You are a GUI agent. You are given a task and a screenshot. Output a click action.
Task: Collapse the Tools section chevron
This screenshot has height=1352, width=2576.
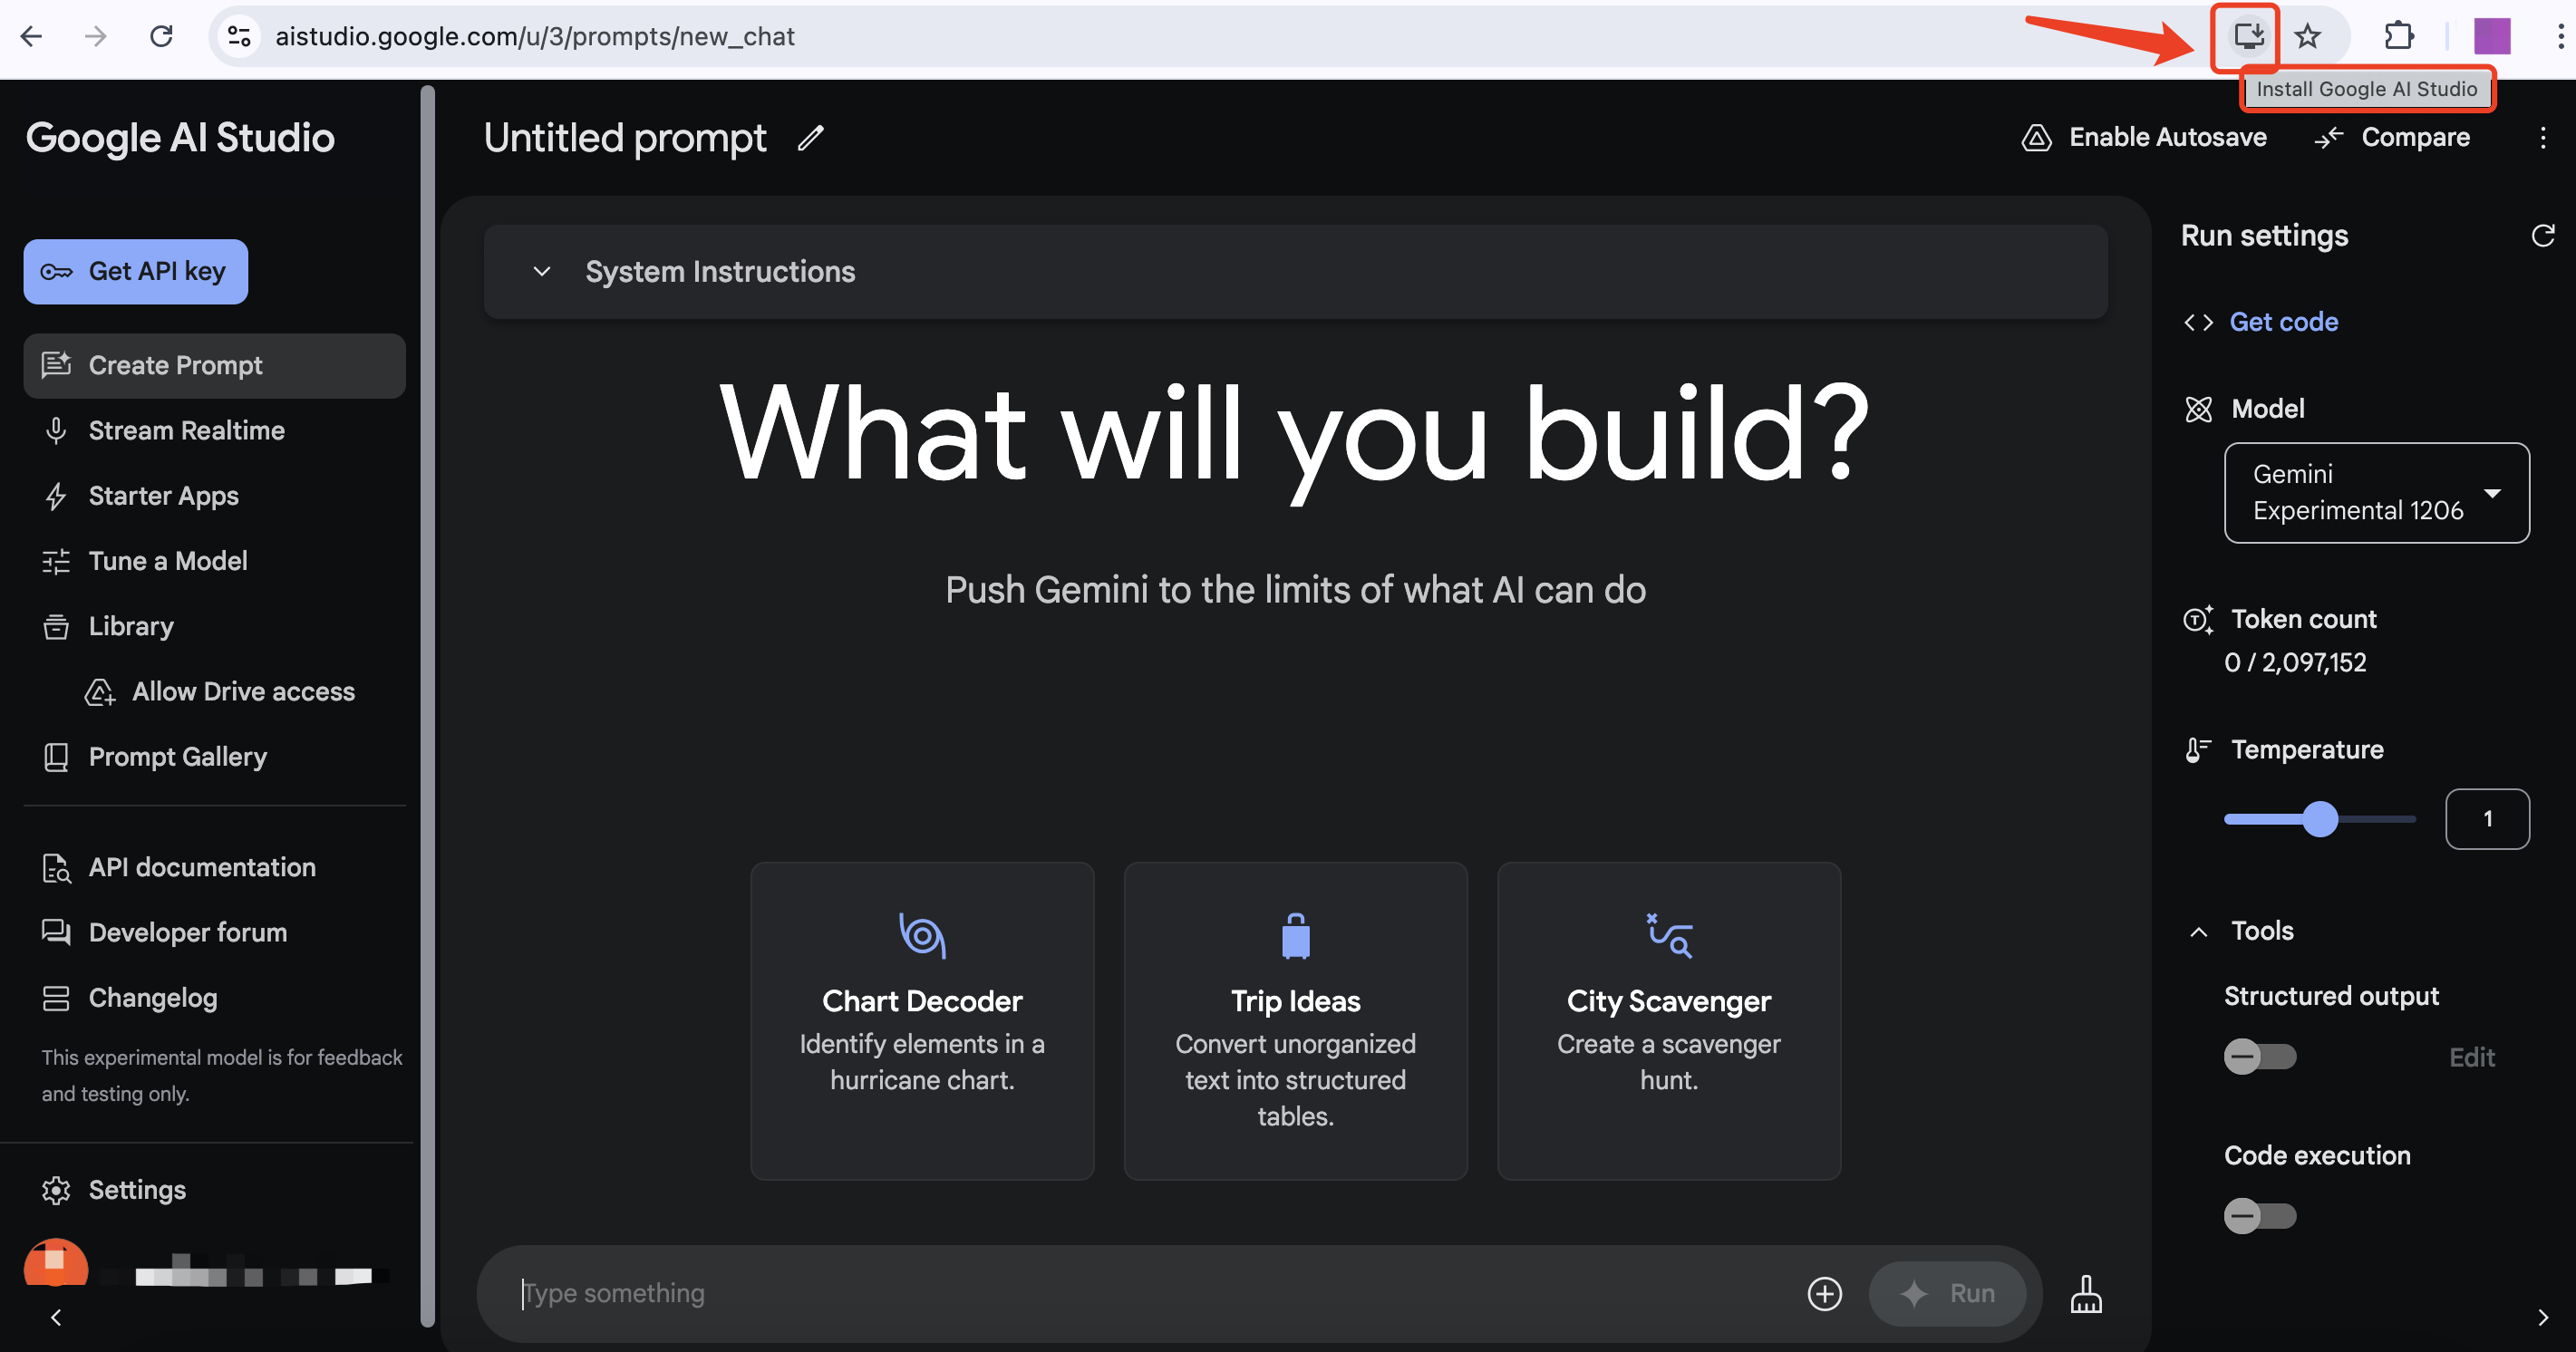tap(2198, 932)
